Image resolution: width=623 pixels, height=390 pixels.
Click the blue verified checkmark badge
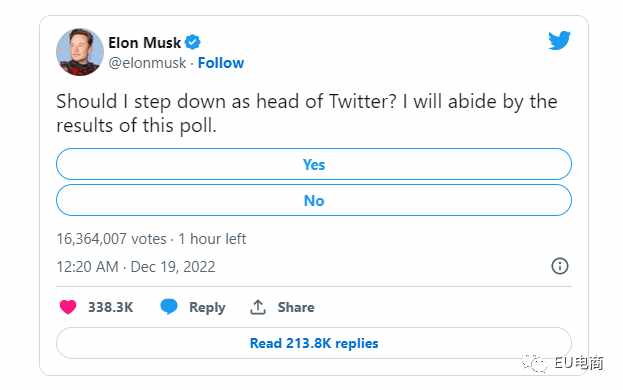(193, 42)
